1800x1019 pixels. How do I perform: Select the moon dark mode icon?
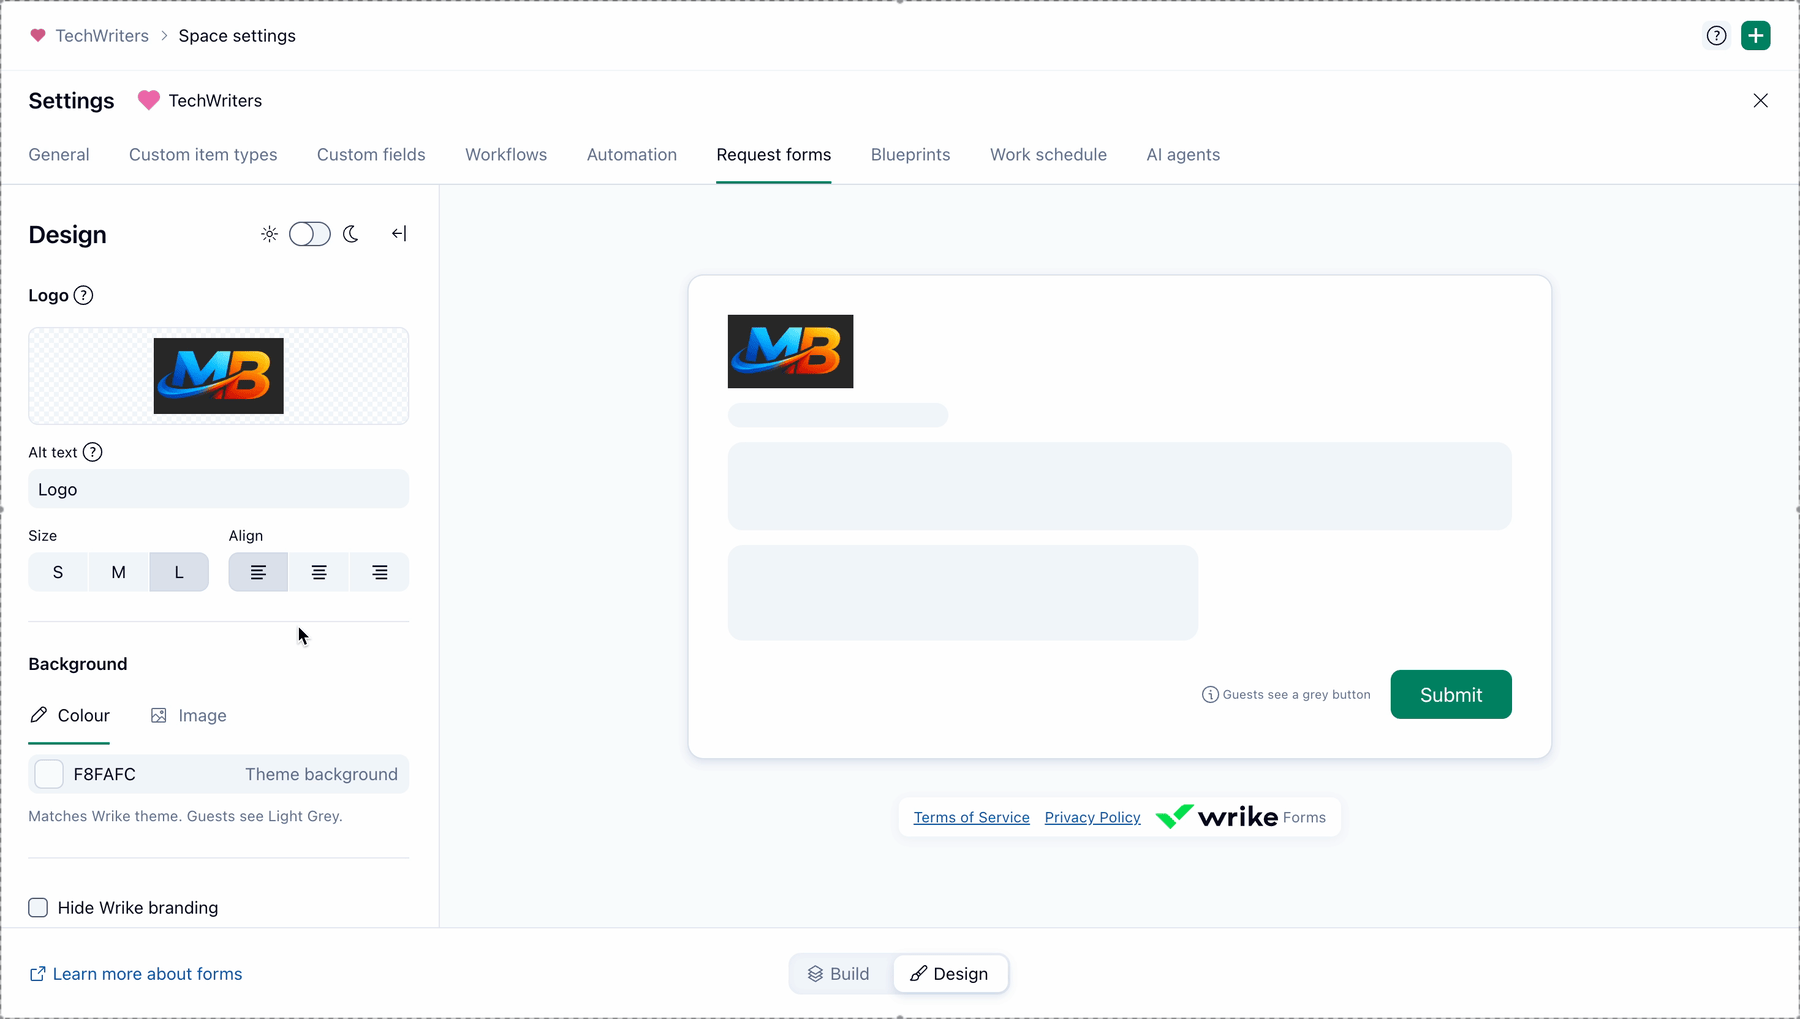coord(351,234)
